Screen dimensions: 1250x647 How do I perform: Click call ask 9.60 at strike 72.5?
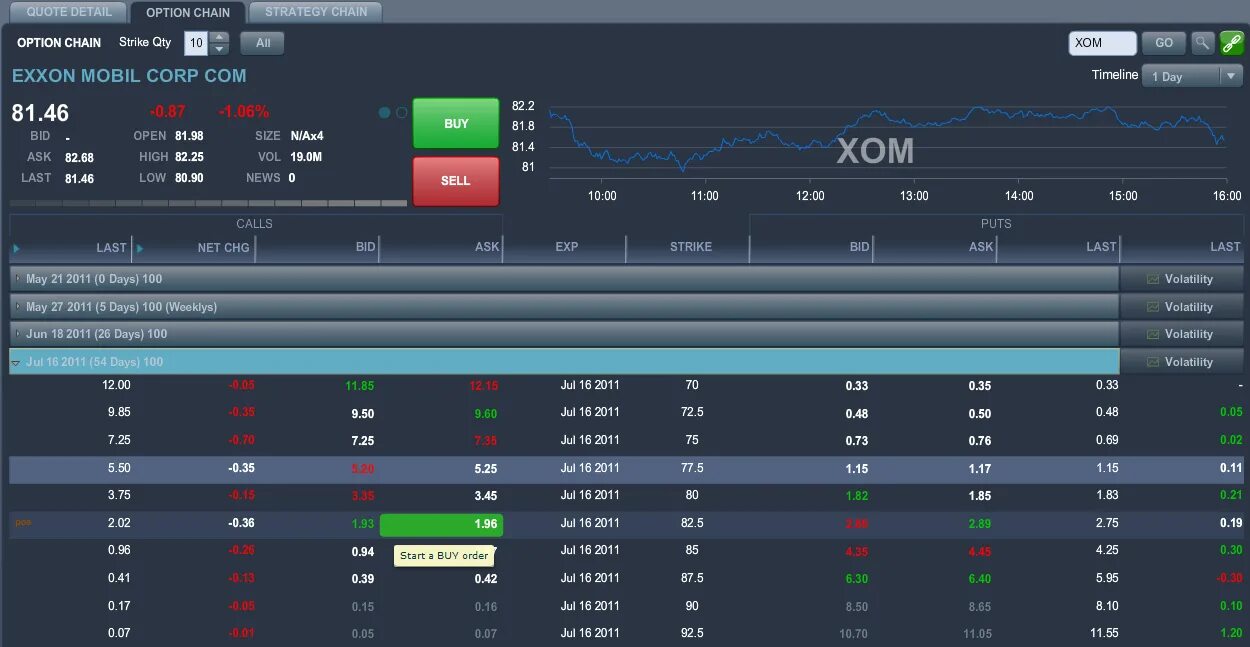pos(486,414)
